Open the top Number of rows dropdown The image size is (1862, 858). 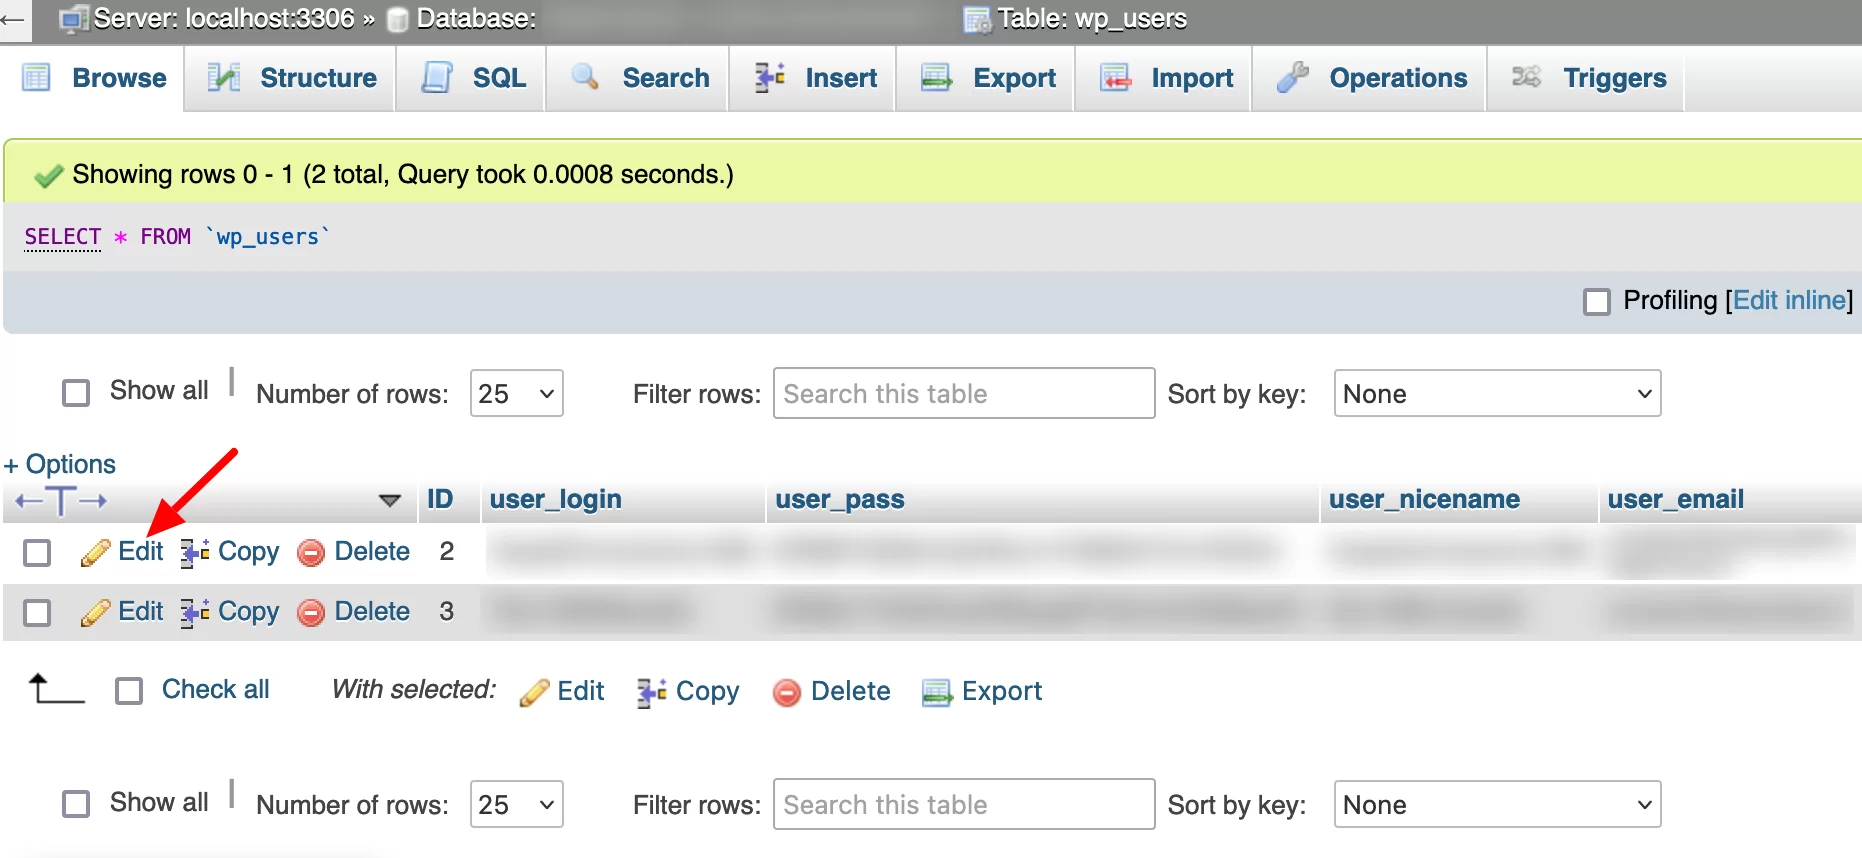[x=517, y=393]
